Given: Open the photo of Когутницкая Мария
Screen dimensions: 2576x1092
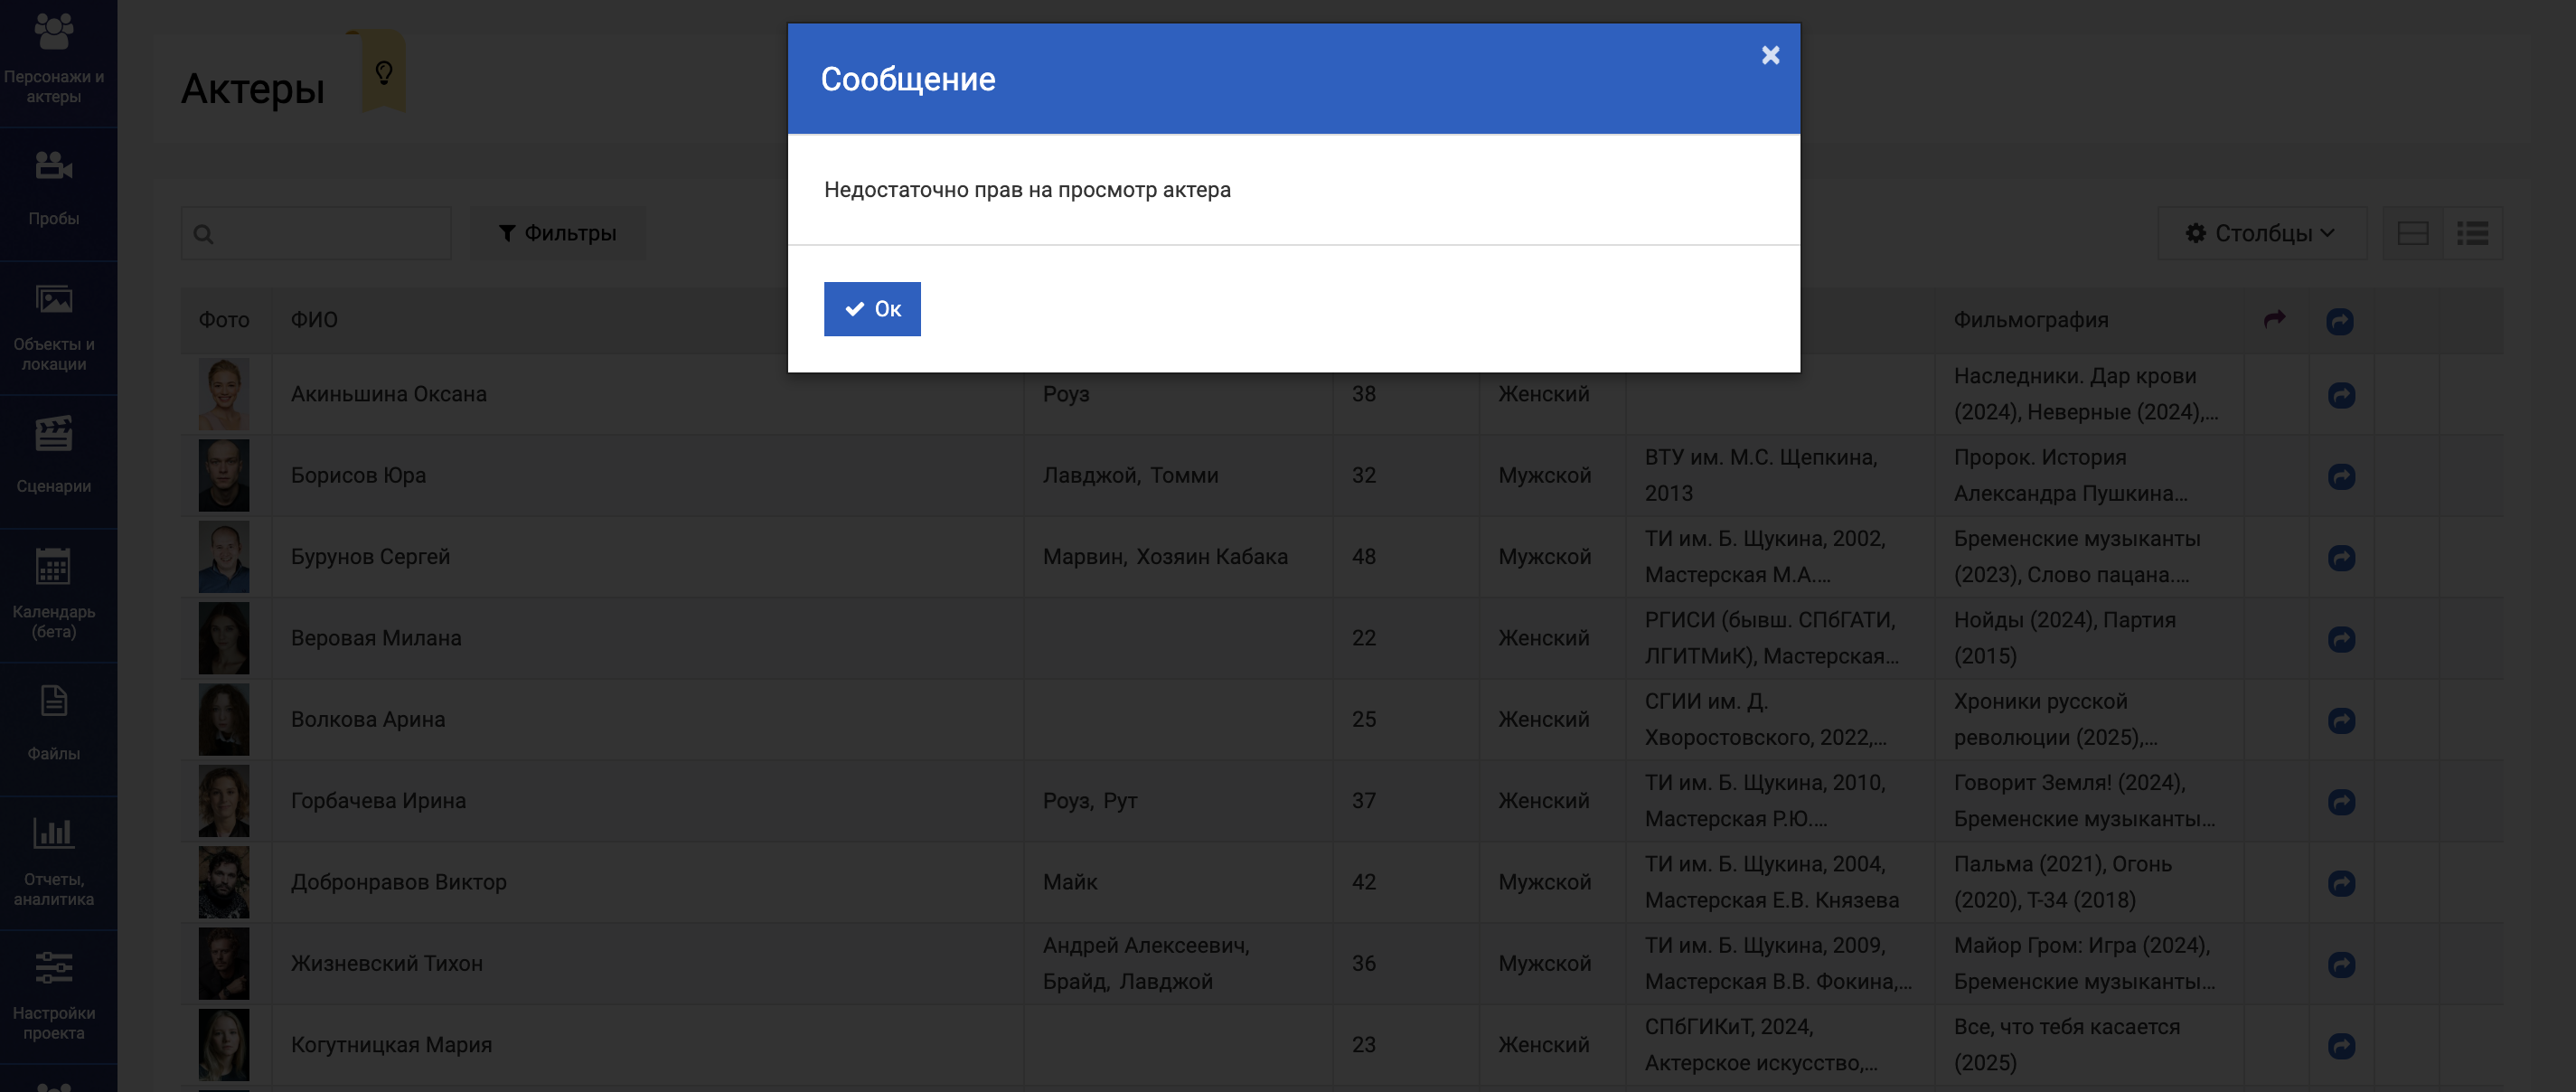Looking at the screenshot, I should coord(224,1044).
